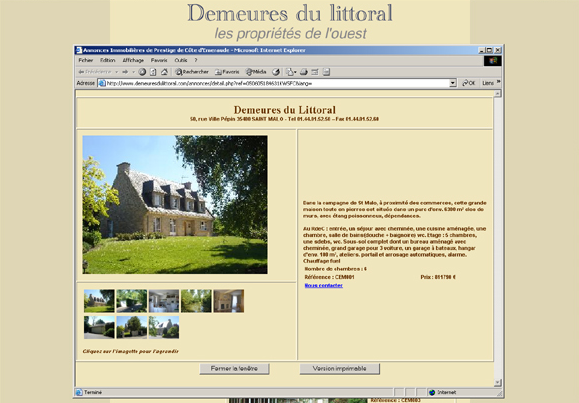579x403 pixels.
Task: Select third thumbnail showing the kitchen
Action: 164,301
